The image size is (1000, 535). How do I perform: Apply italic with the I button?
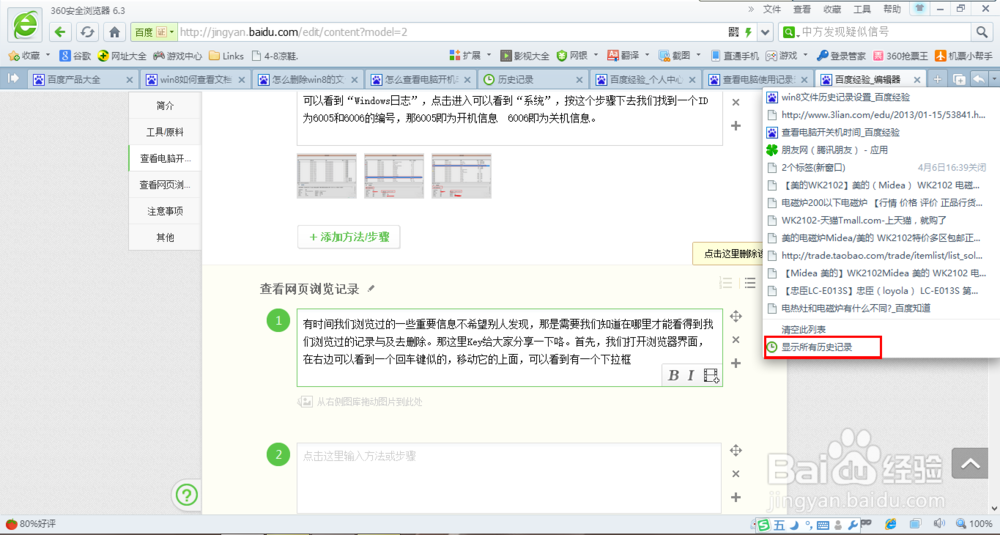tap(691, 376)
